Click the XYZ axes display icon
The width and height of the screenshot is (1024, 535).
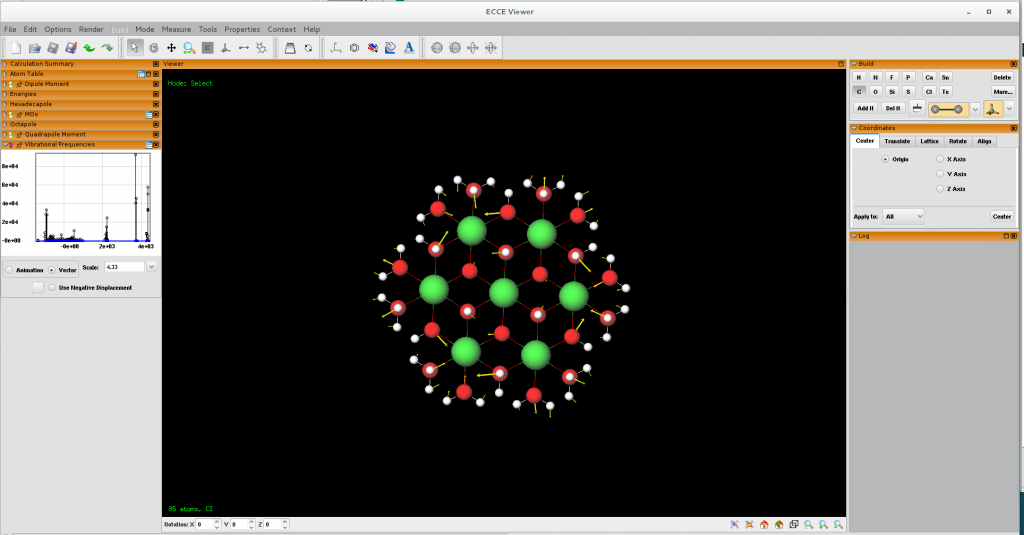[336, 47]
